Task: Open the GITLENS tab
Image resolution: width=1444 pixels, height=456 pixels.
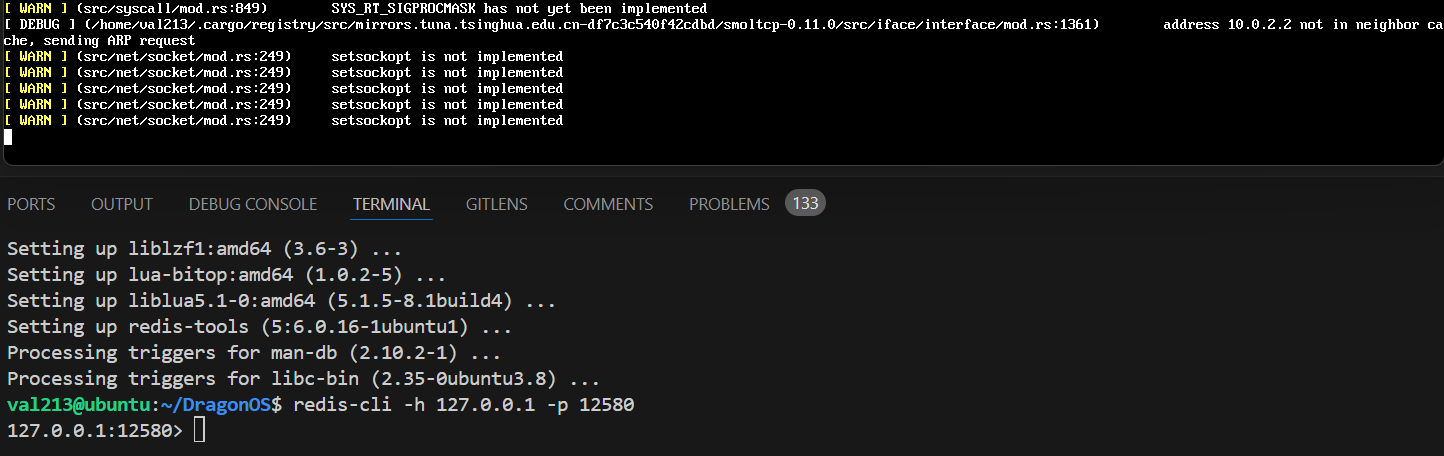Action: pos(496,204)
